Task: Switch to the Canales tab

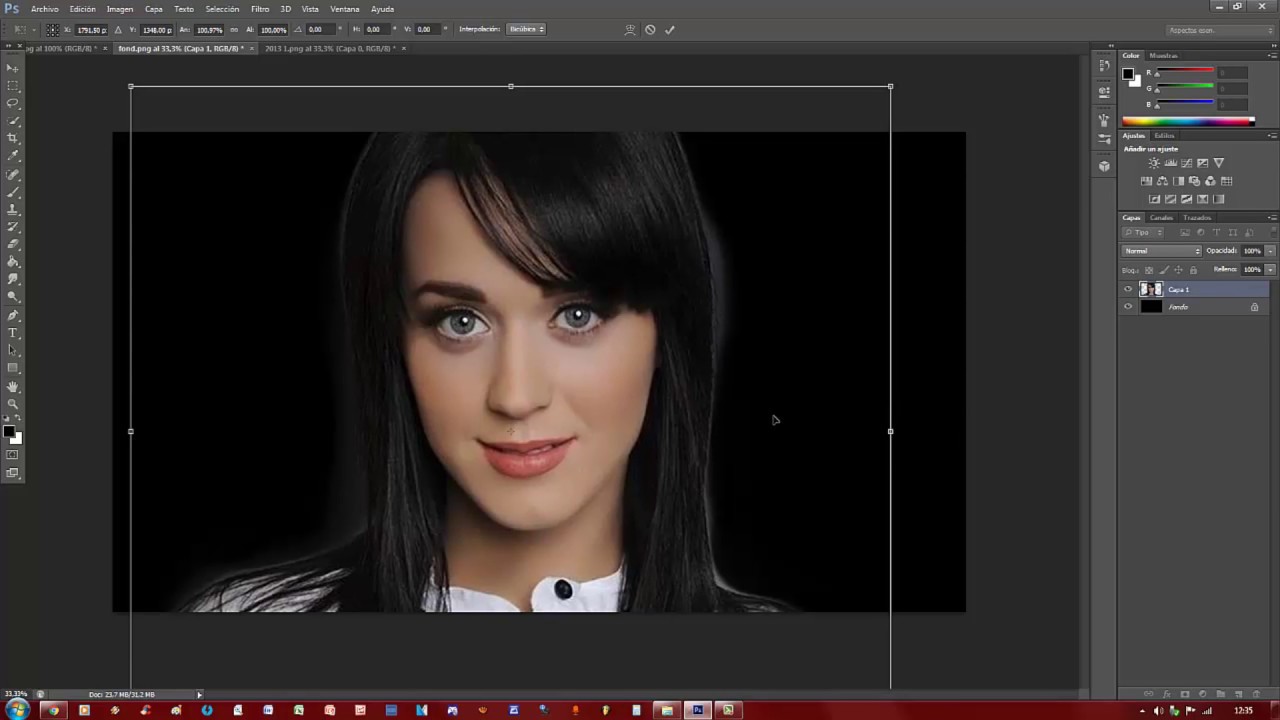Action: tap(1161, 217)
